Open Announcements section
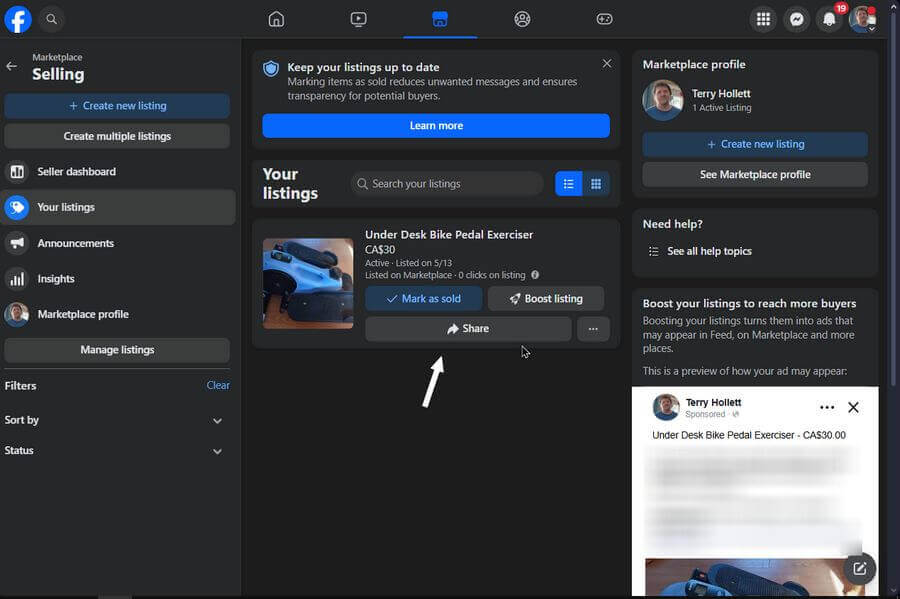900x599 pixels. [118, 243]
